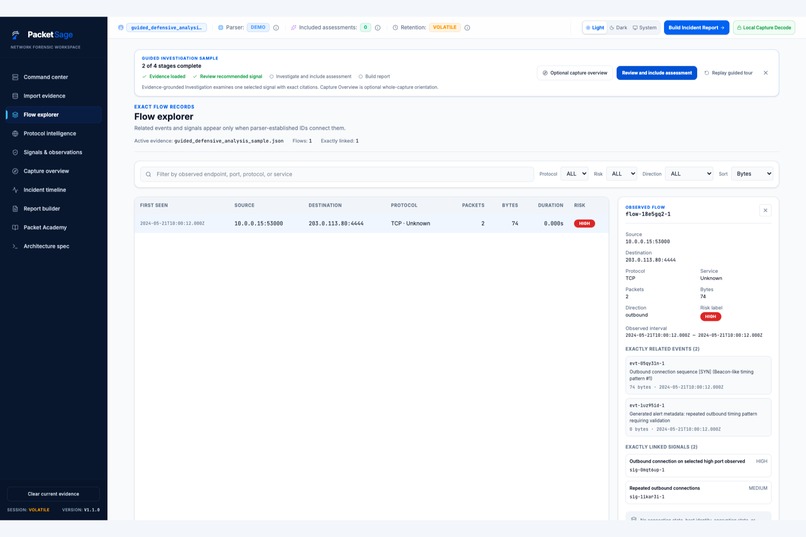
Task: Click the Command center sidebar icon
Action: point(15,77)
